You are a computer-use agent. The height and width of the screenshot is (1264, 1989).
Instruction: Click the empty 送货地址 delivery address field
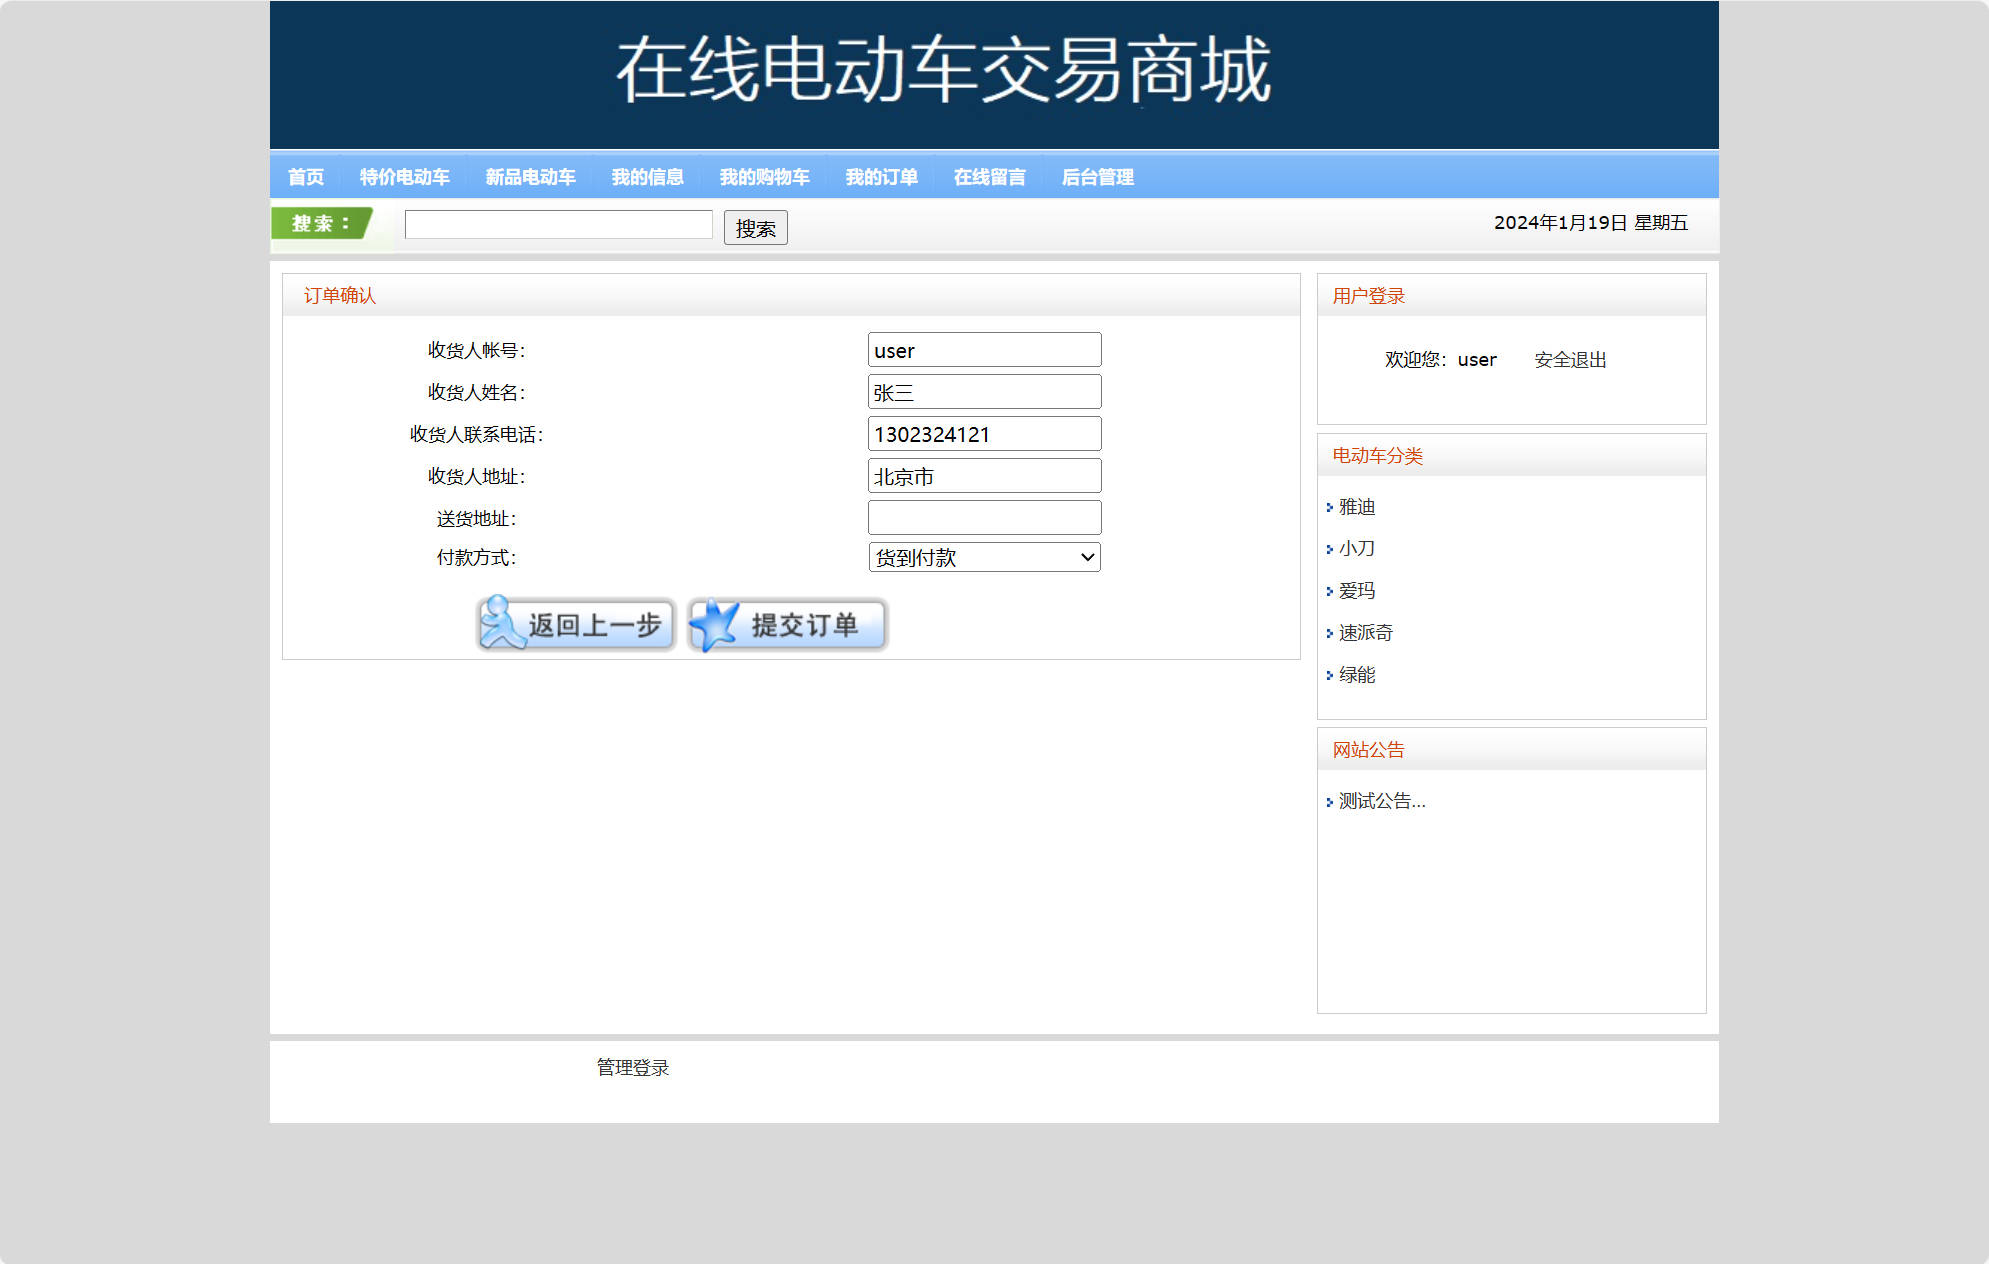pos(984,516)
